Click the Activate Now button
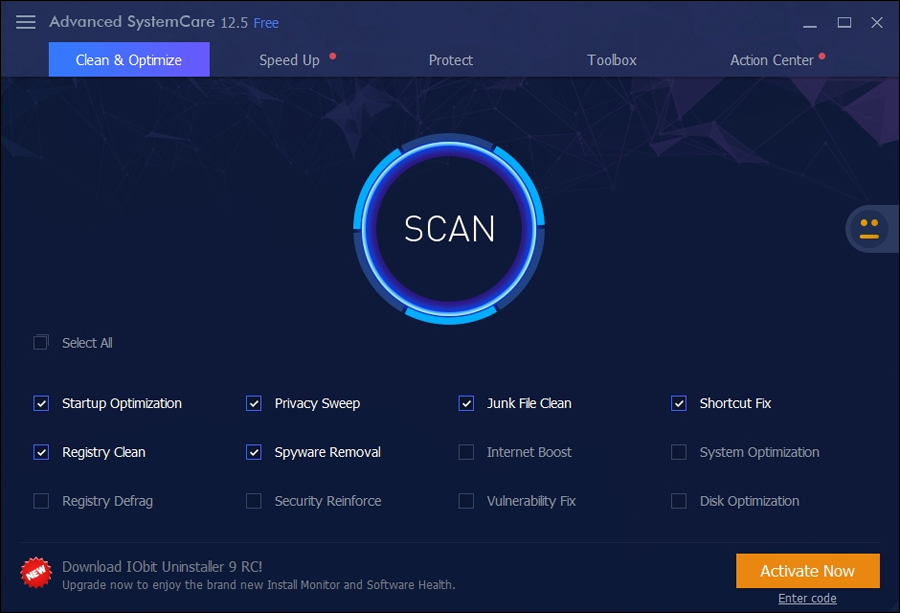 [x=808, y=571]
